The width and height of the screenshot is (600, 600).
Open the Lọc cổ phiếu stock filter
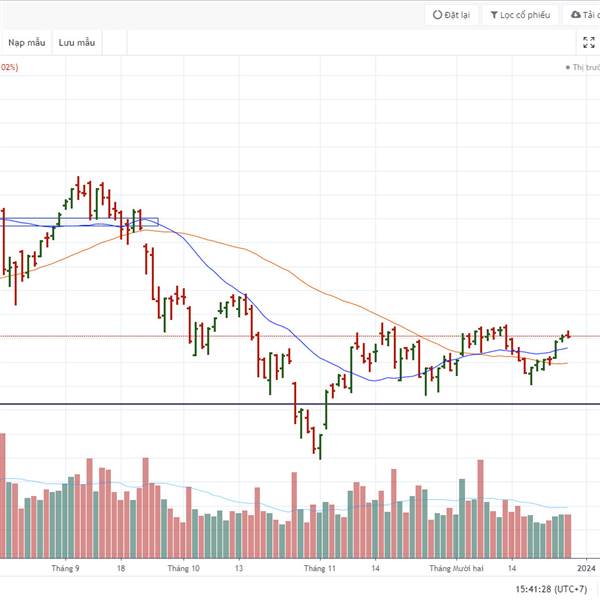click(x=520, y=15)
